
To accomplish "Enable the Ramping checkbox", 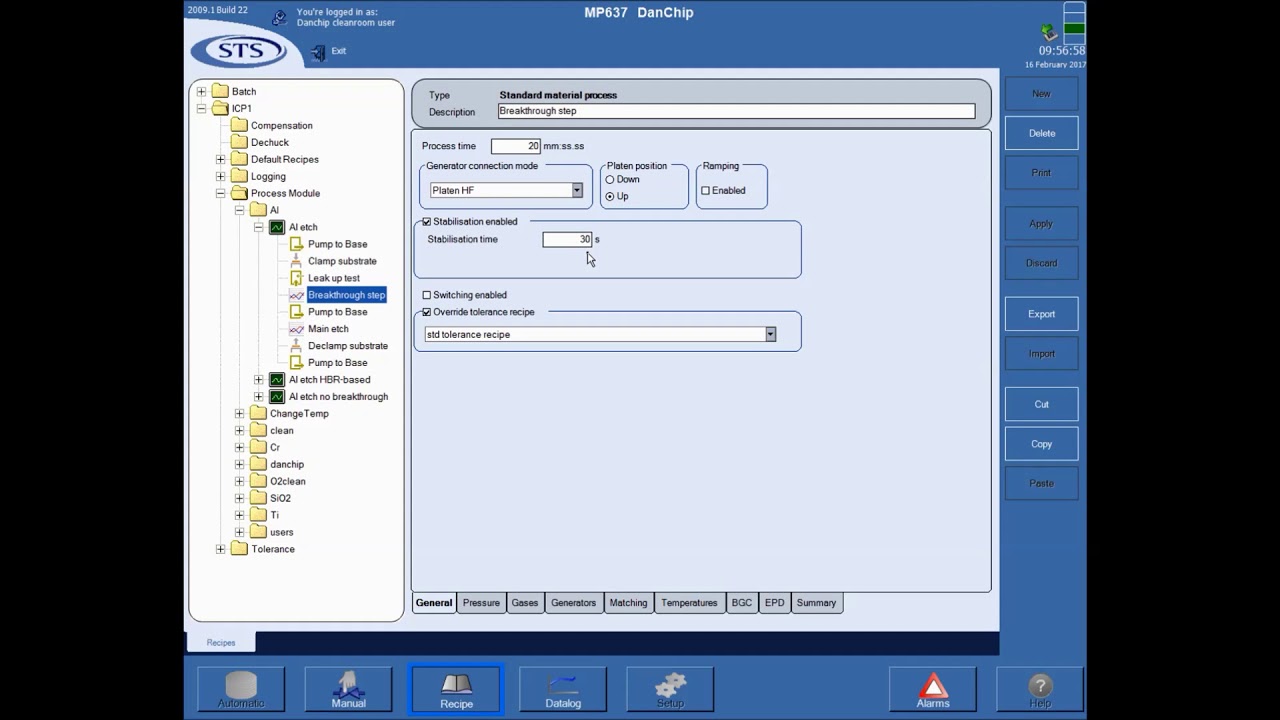I will point(706,190).
